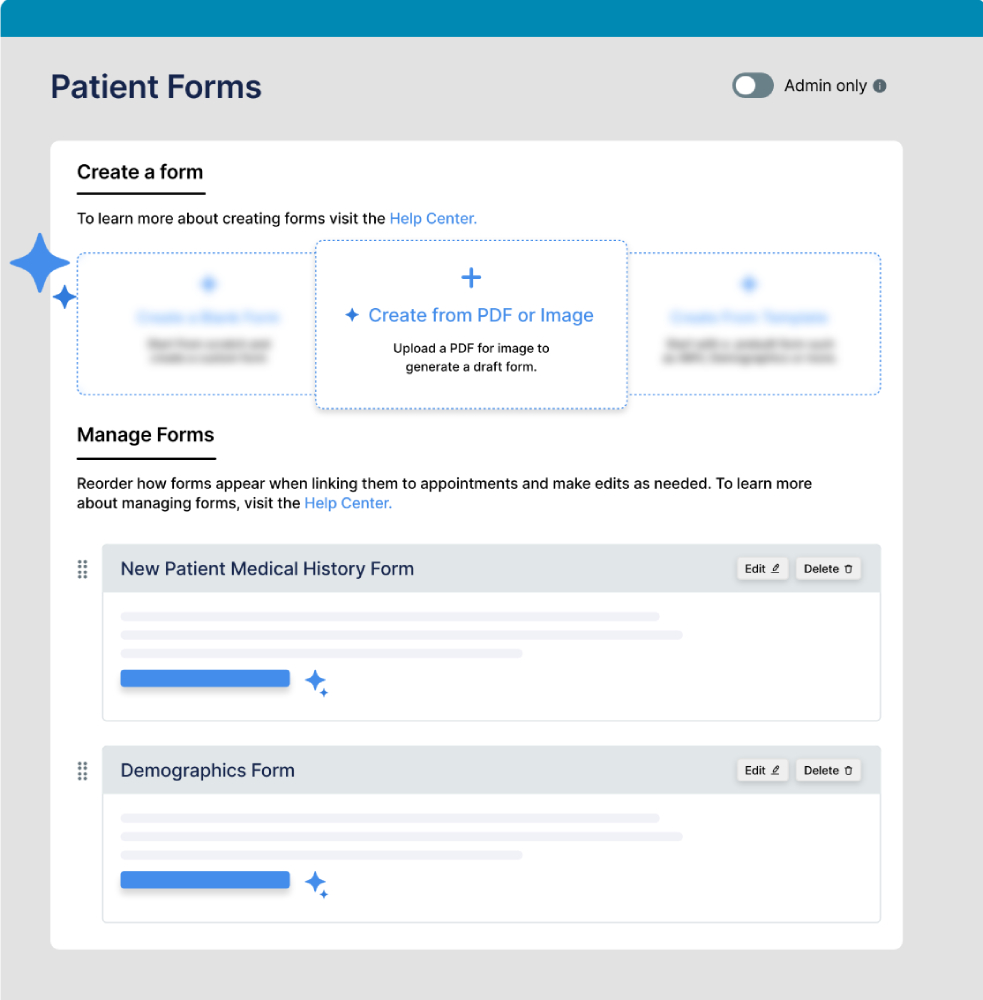983x1000 pixels.
Task: Delete the Demographics Form
Action: coord(828,771)
